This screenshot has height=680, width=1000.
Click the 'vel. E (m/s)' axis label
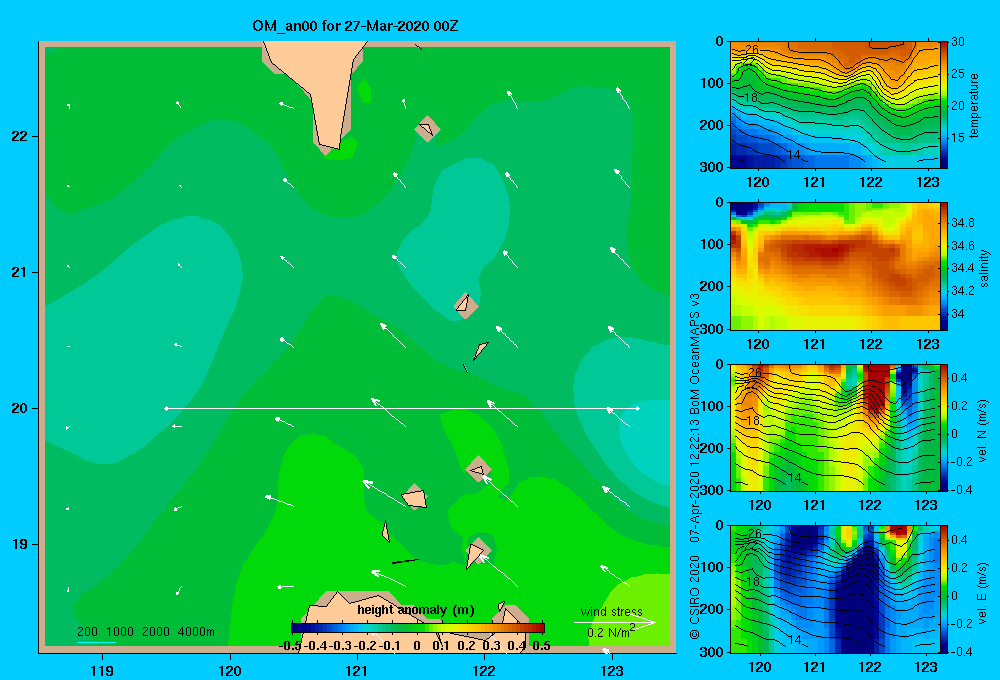(983, 592)
